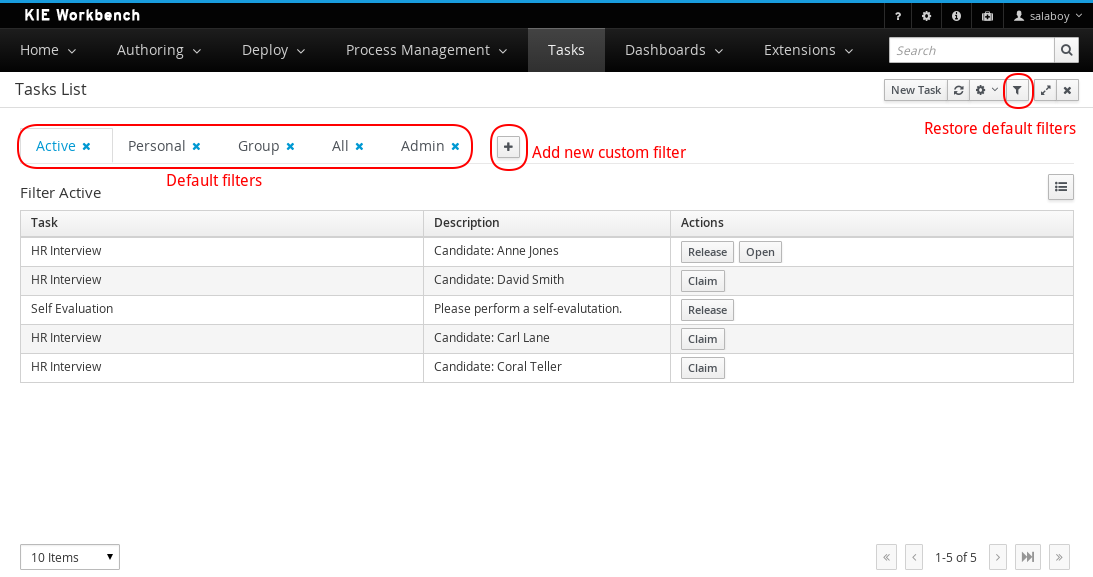1093x577 pixels.
Task: Switch to the Group filter tab
Action: tap(259, 146)
